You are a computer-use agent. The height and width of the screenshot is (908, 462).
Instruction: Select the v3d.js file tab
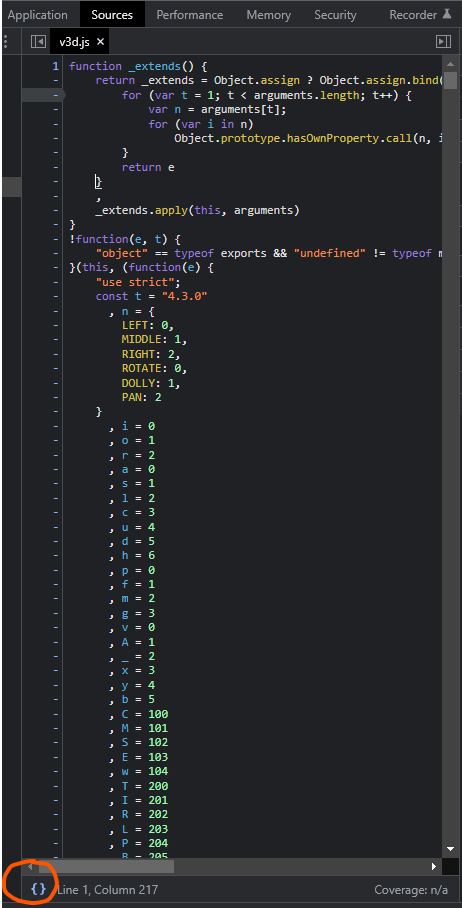[x=73, y=42]
